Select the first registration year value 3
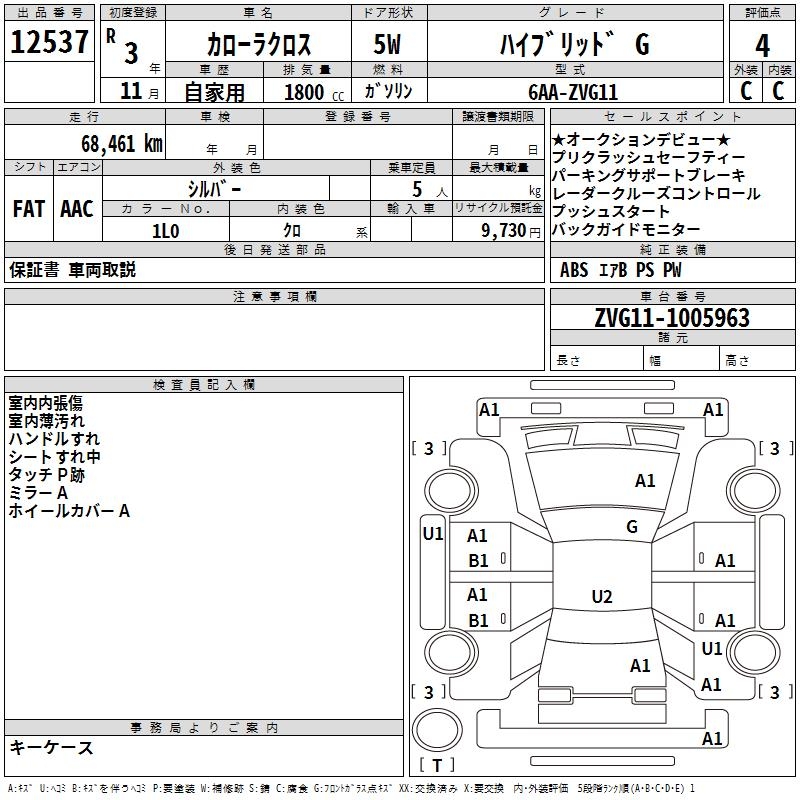The width and height of the screenshot is (800, 800). click(x=131, y=53)
